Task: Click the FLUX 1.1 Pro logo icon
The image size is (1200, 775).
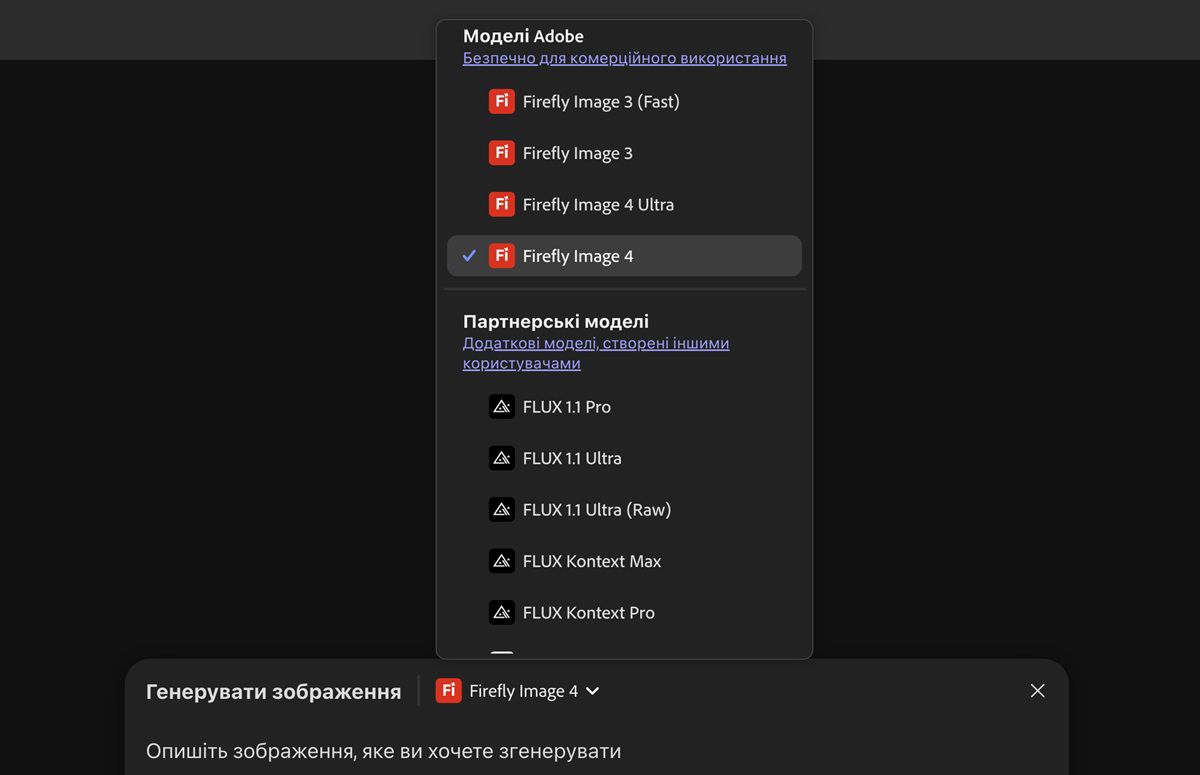Action: [501, 407]
